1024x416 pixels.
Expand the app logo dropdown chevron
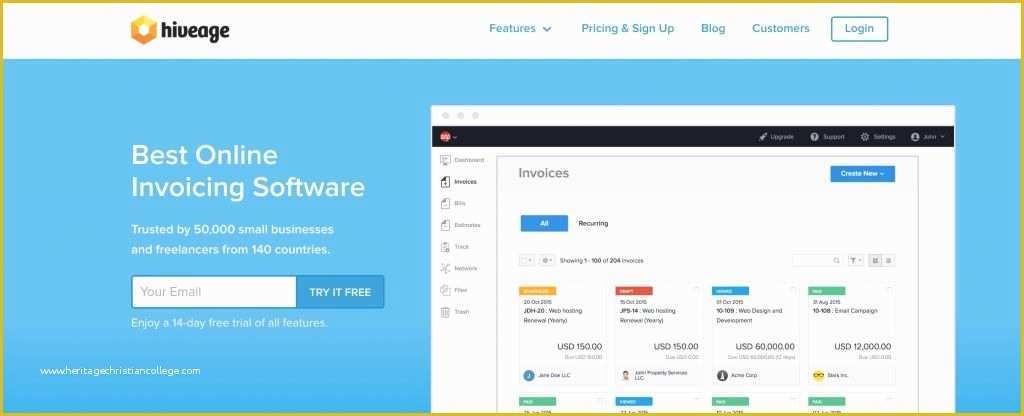point(455,137)
